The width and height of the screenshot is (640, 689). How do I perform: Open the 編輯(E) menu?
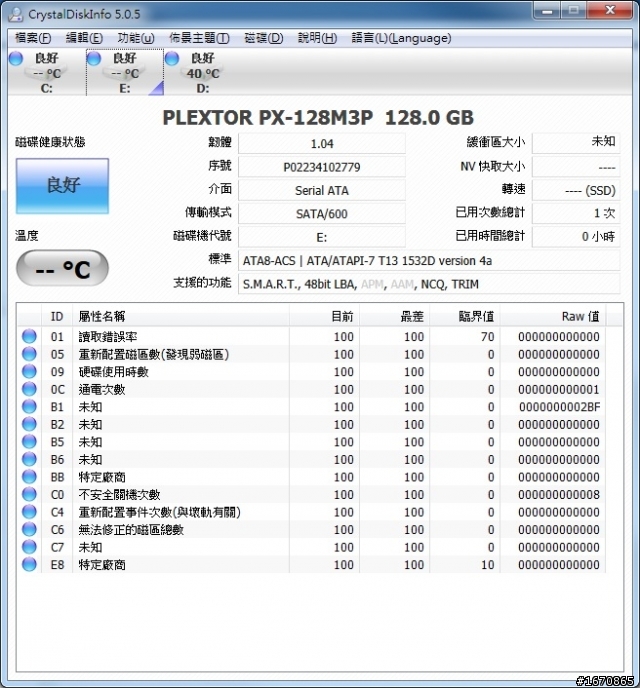coord(84,38)
